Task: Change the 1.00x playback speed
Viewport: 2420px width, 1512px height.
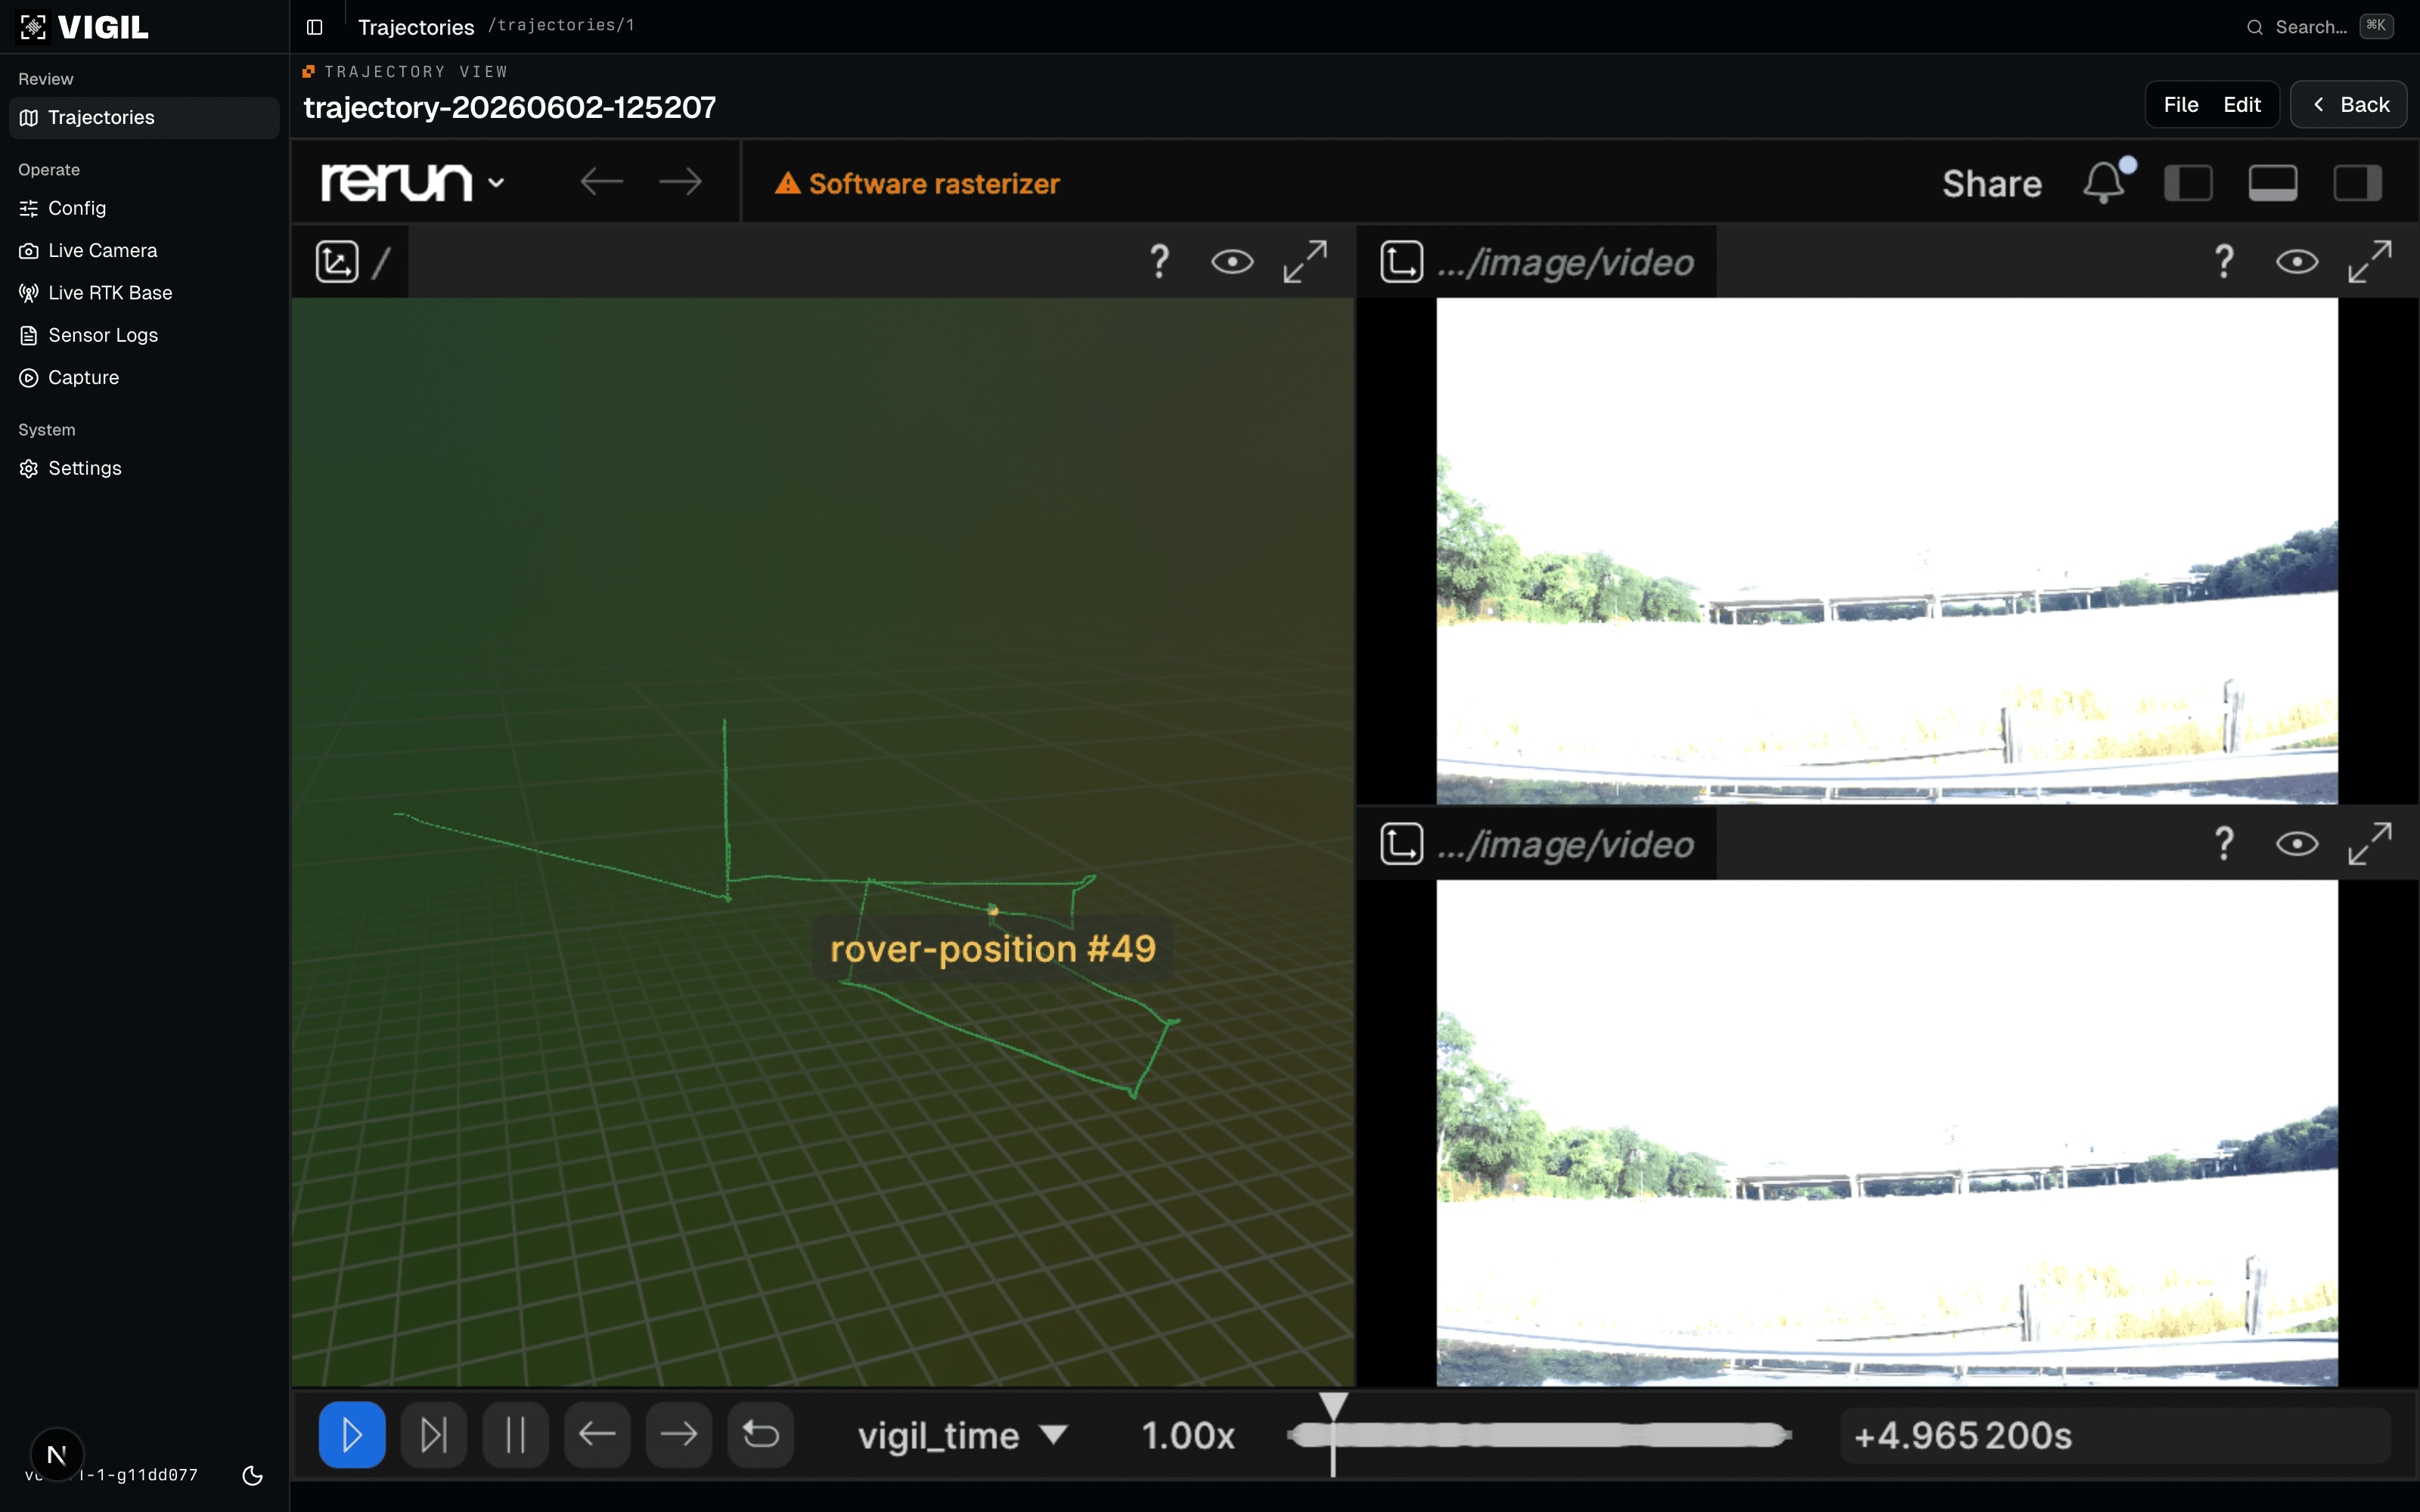Action: tap(1188, 1436)
